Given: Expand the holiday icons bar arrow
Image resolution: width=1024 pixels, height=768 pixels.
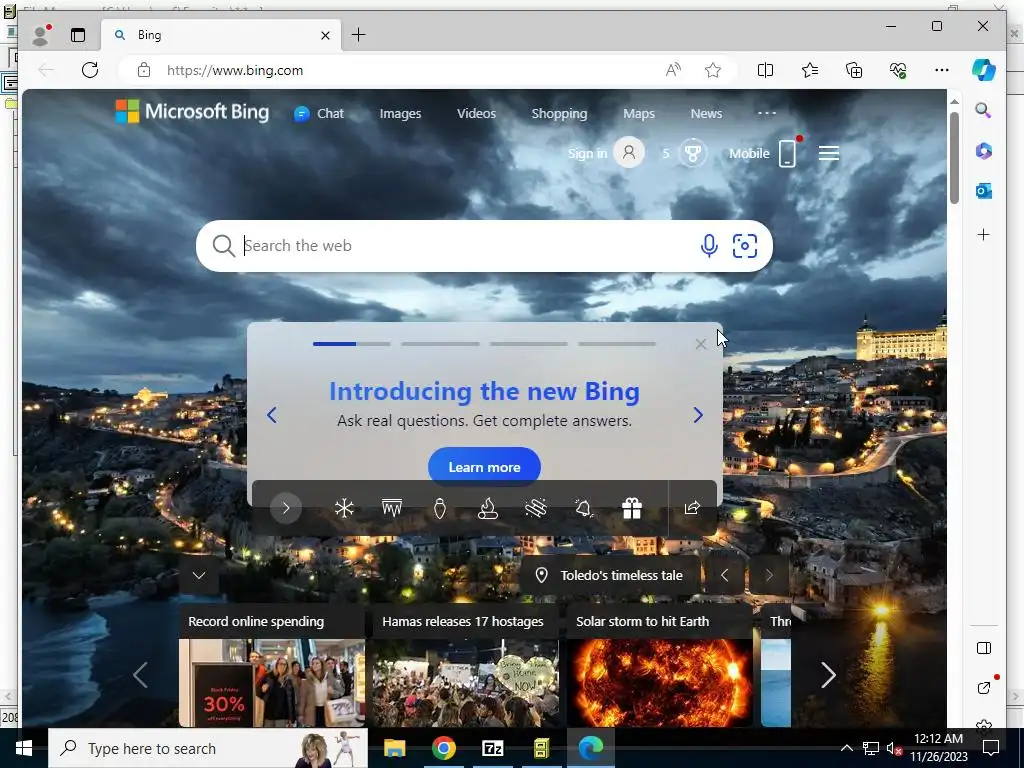Looking at the screenshot, I should point(285,508).
